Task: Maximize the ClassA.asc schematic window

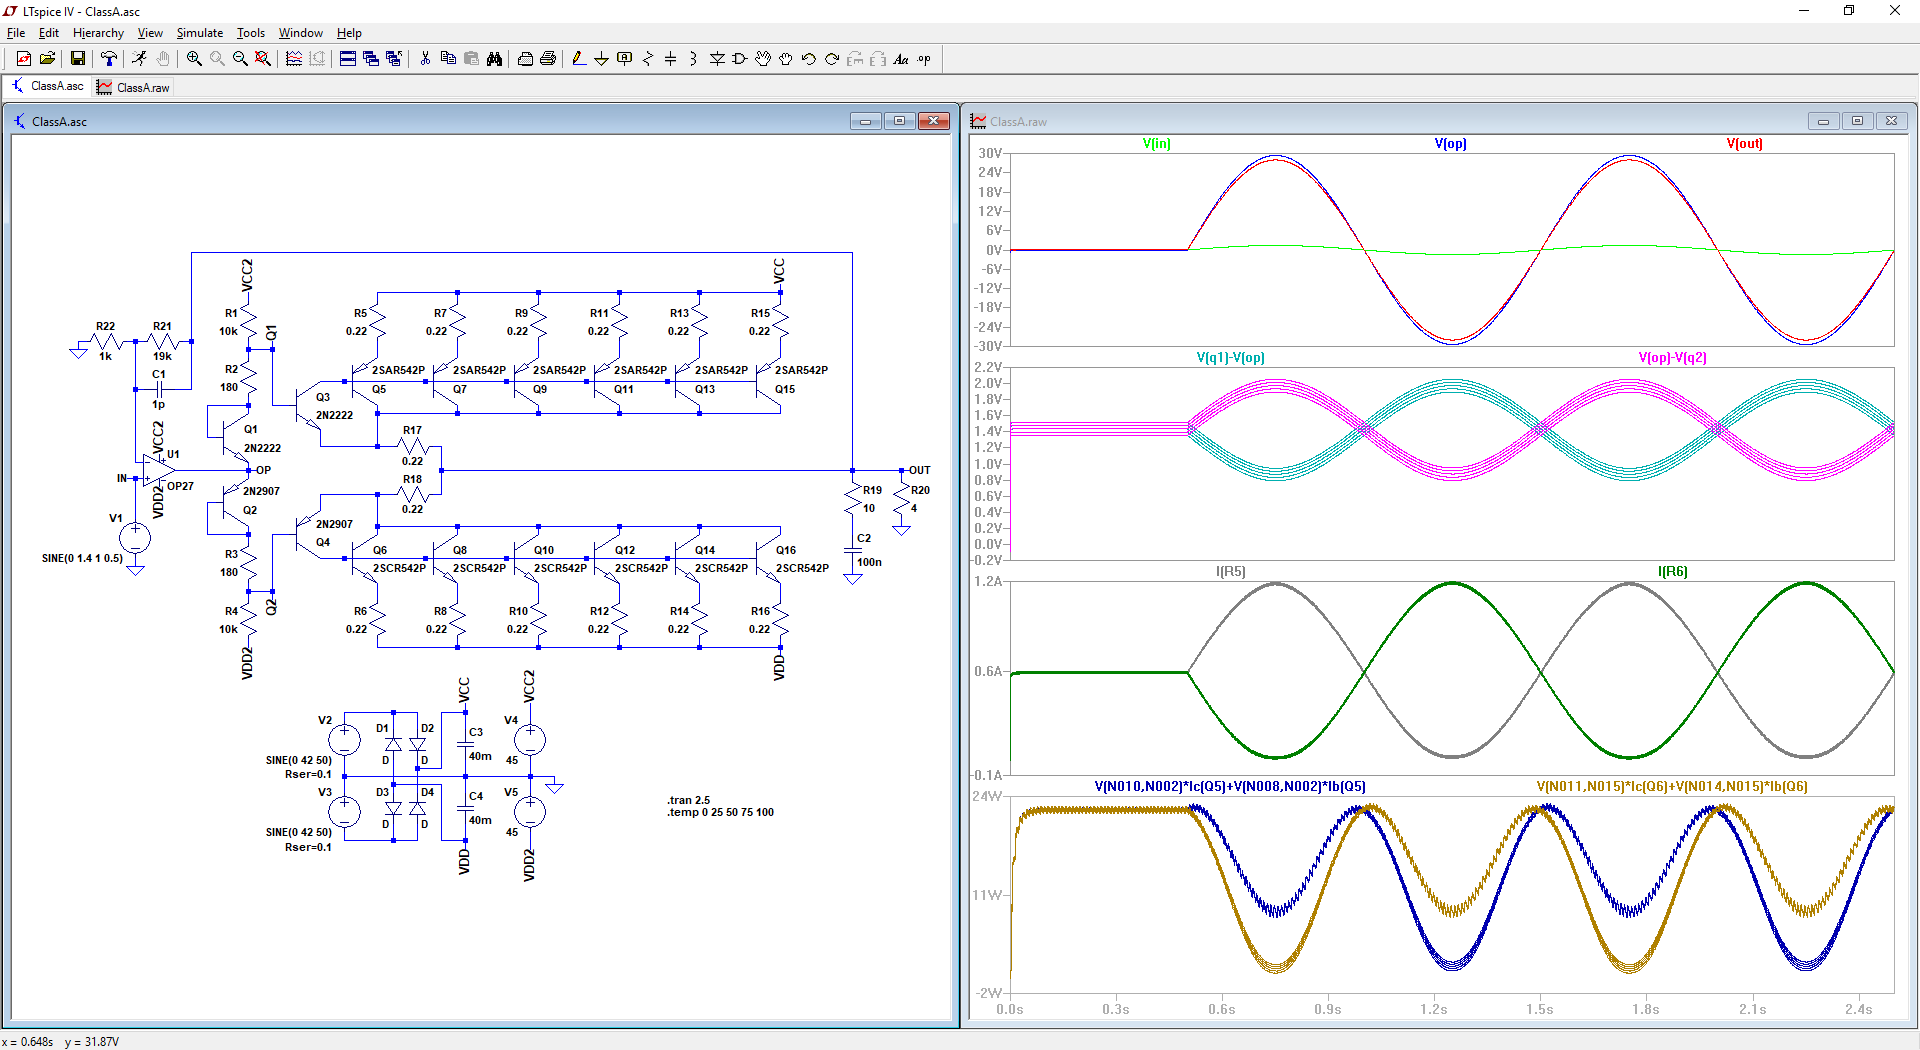Action: (899, 121)
